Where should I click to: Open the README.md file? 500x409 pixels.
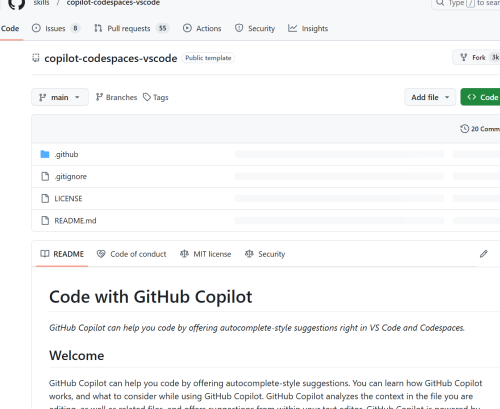coord(75,221)
